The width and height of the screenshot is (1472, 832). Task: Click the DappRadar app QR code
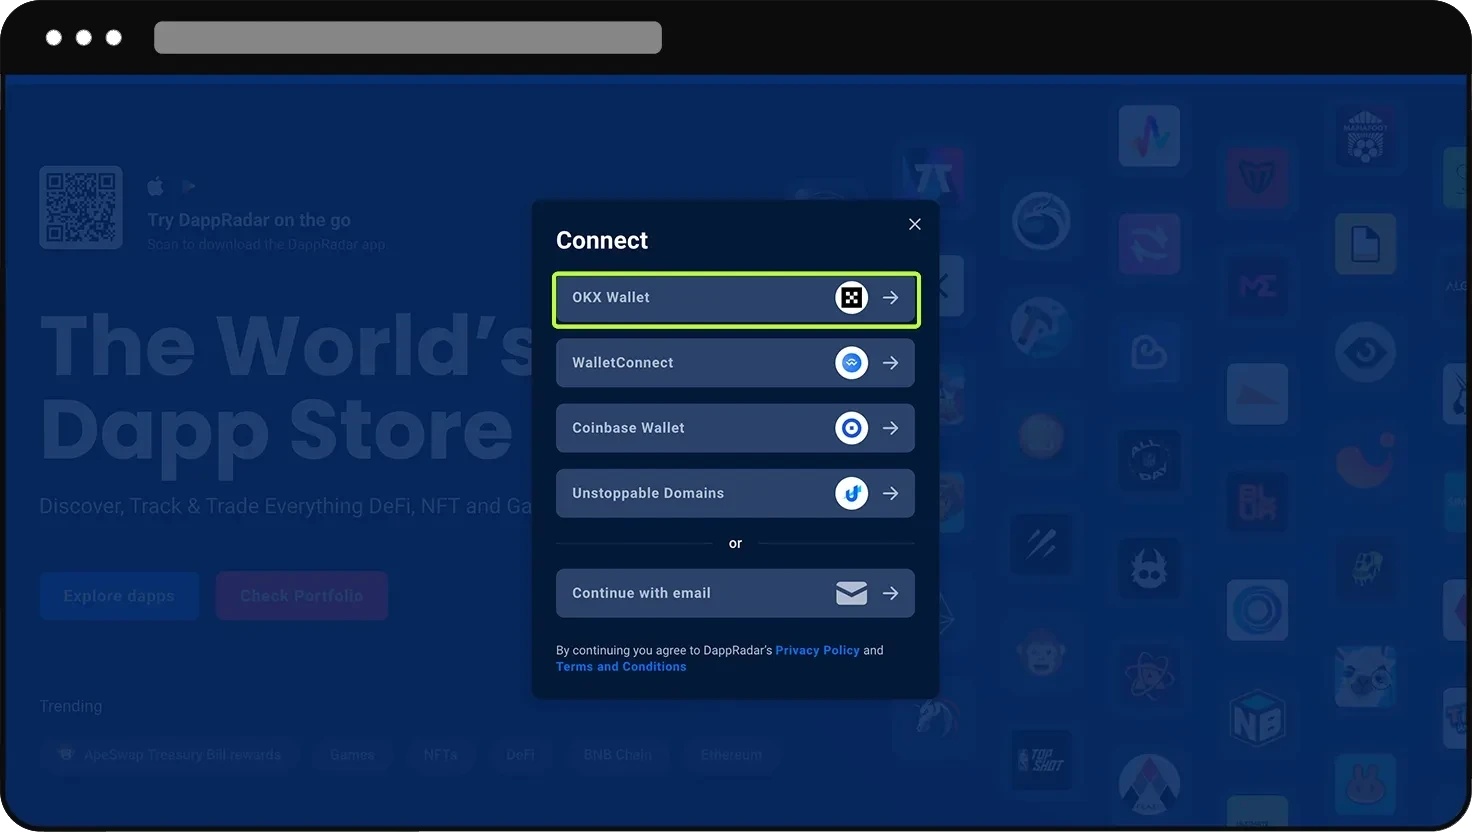click(x=81, y=207)
